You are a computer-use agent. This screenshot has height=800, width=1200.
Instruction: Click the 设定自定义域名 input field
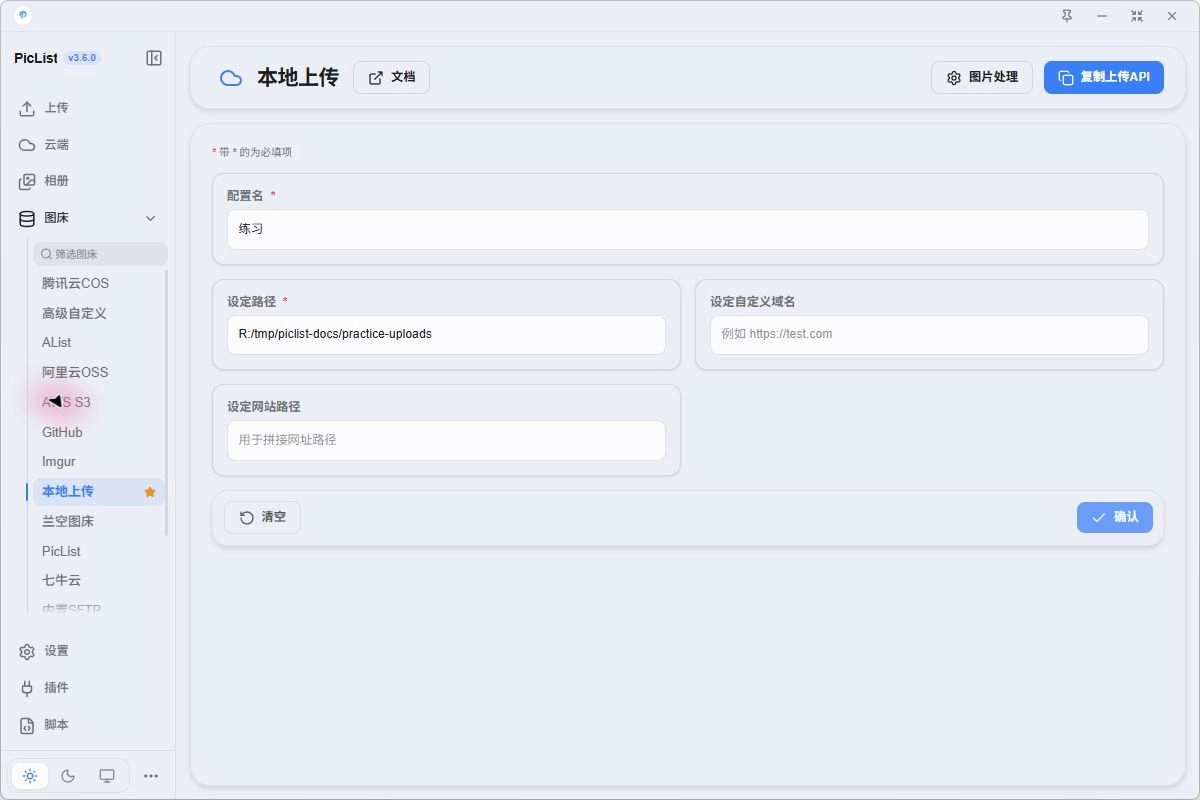(929, 334)
